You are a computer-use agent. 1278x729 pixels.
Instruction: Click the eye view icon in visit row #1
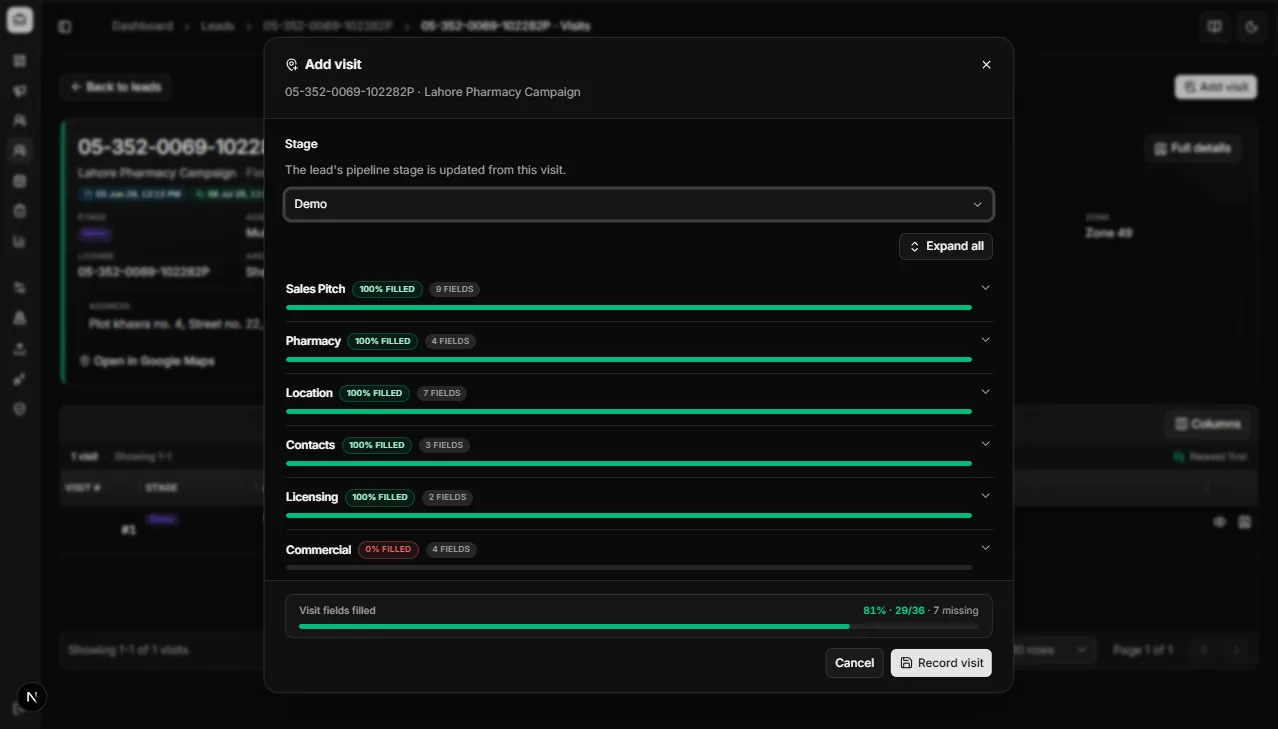point(1219,522)
